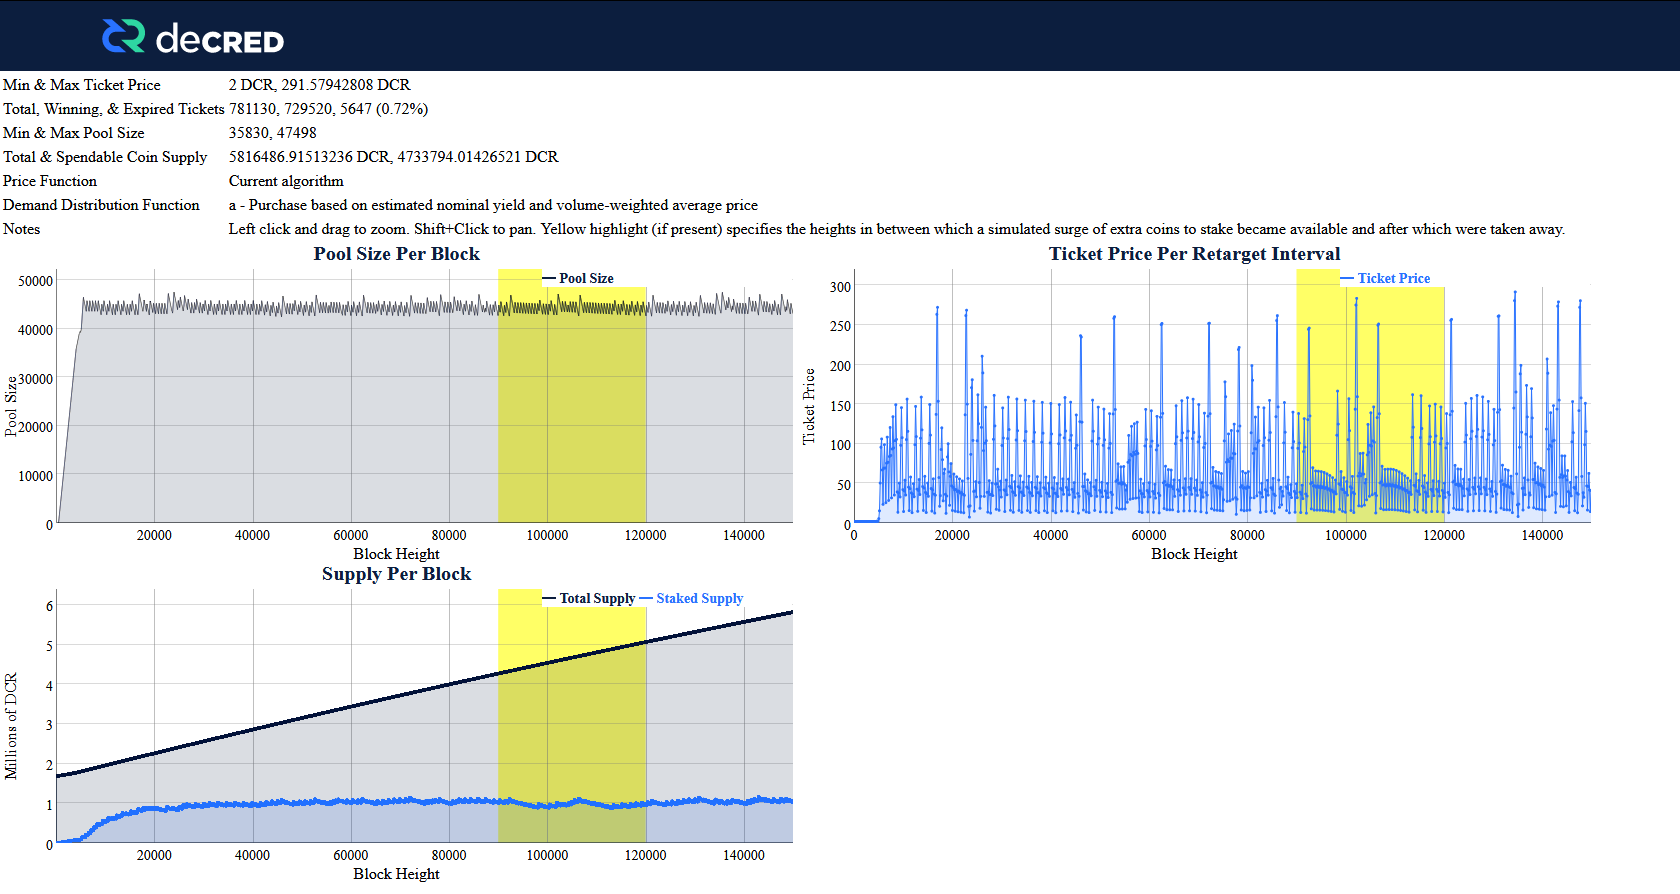The image size is (1680, 894).
Task: Click the value '781130, 729520, 5647 (0.72%)'
Action: [329, 109]
